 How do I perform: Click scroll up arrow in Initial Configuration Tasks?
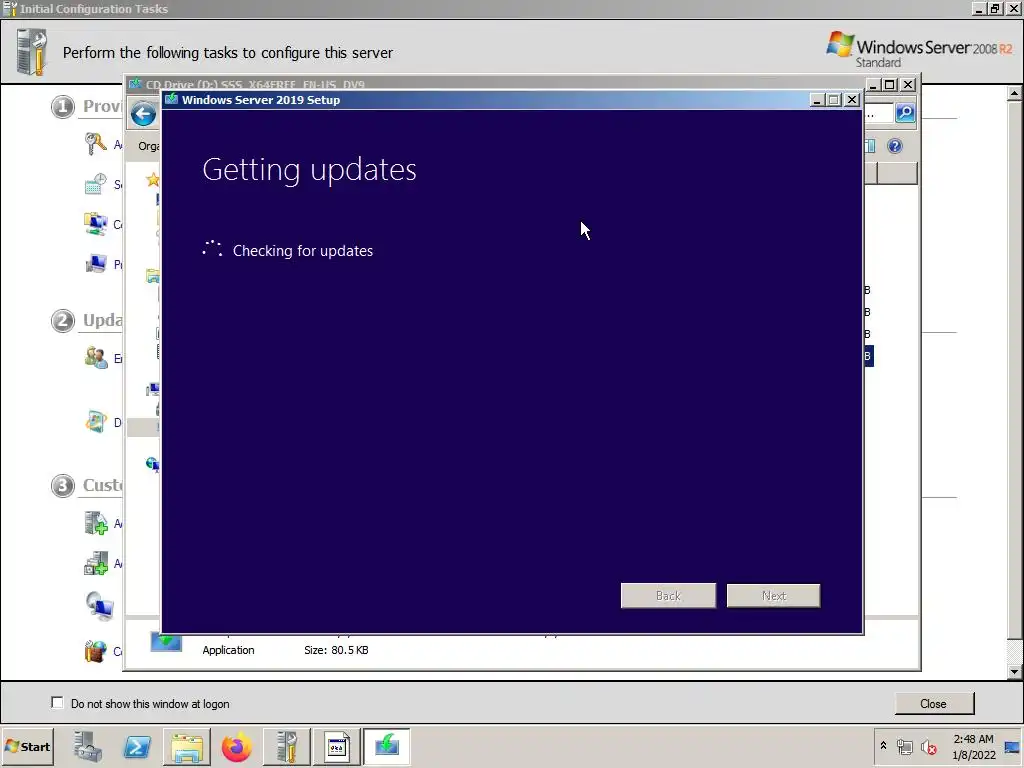1014,93
